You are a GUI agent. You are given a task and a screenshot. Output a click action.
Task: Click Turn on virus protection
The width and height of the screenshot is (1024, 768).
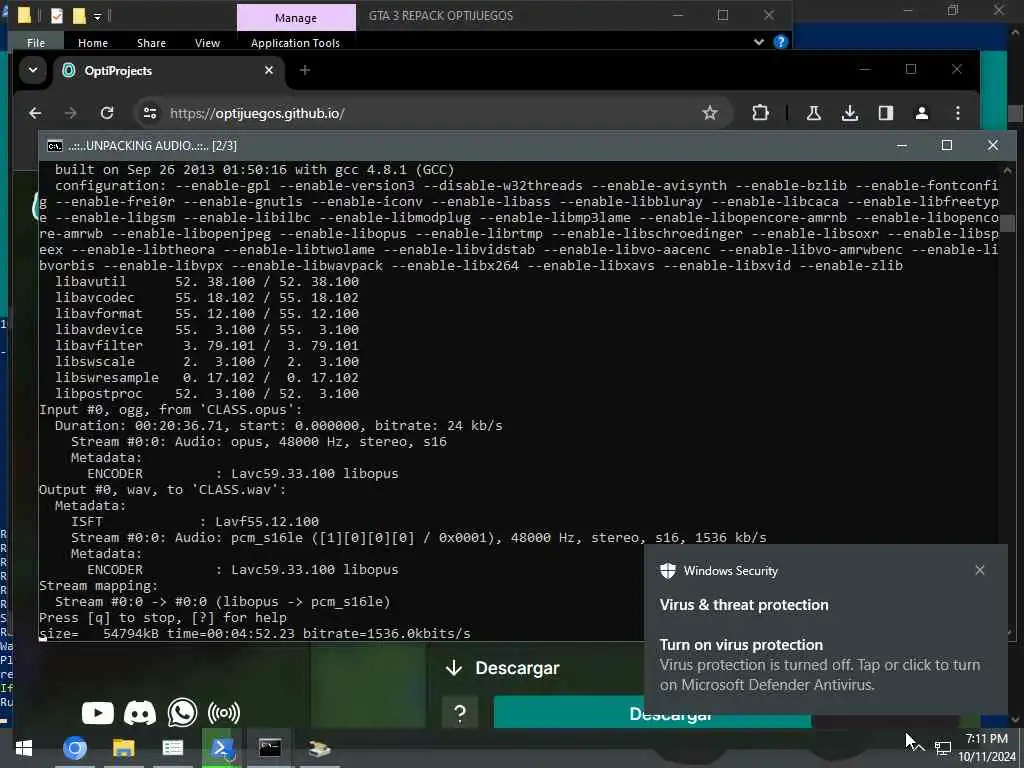point(741,645)
